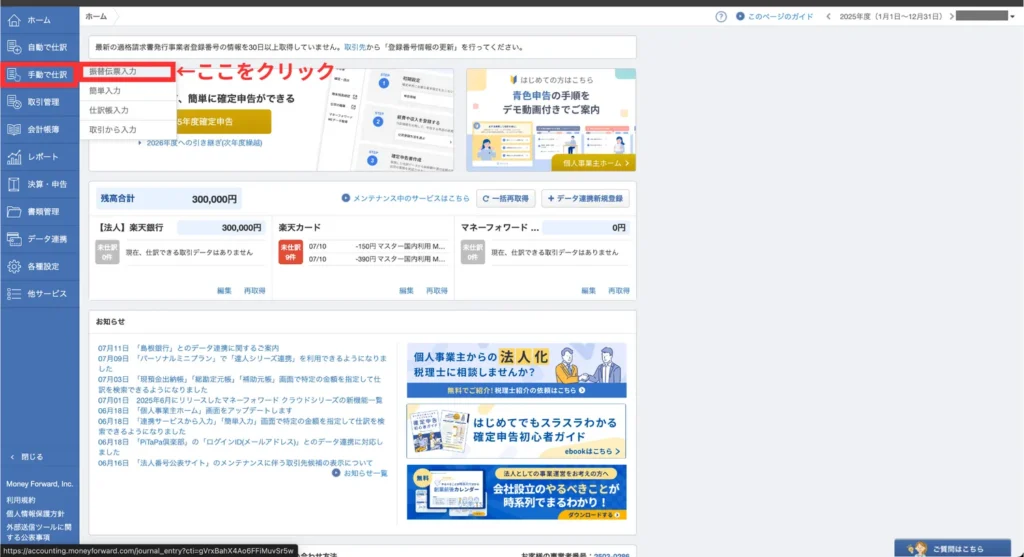Viewport: 1024px width, 557px height.
Task: Open 各種設定 gear icon
Action: (x=14, y=266)
